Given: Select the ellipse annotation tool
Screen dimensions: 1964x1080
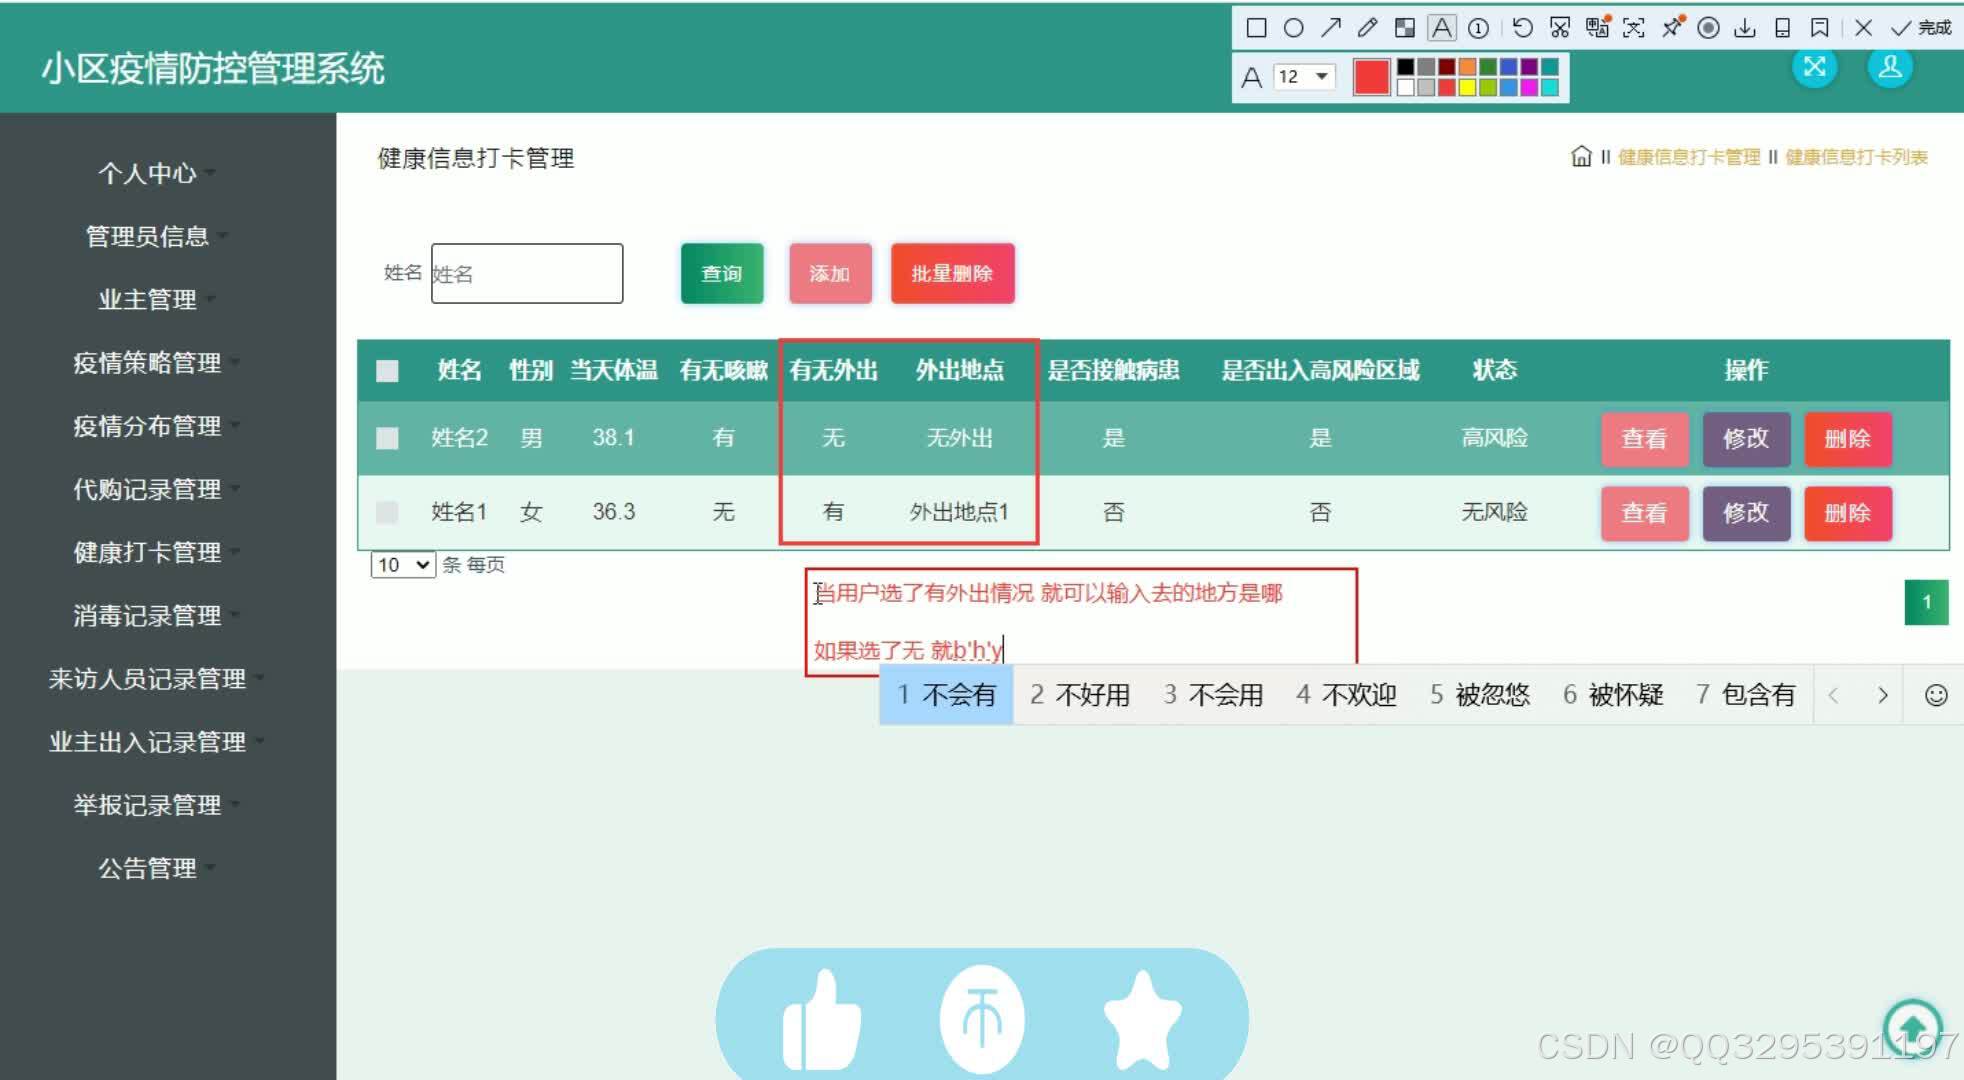Looking at the screenshot, I should click(x=1293, y=28).
